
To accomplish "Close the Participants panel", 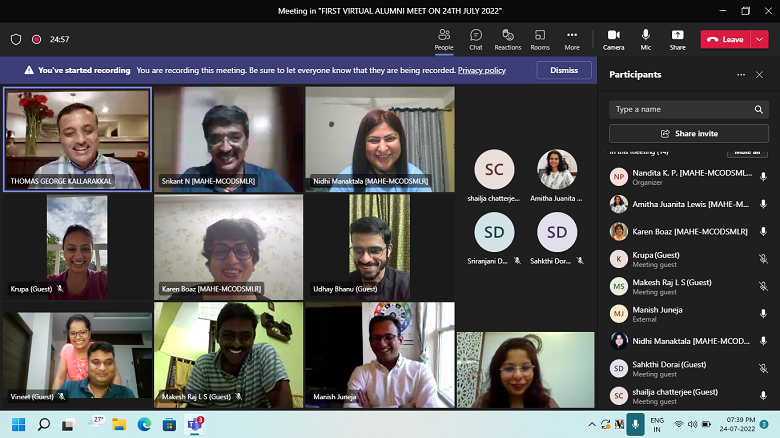I will (761, 75).
